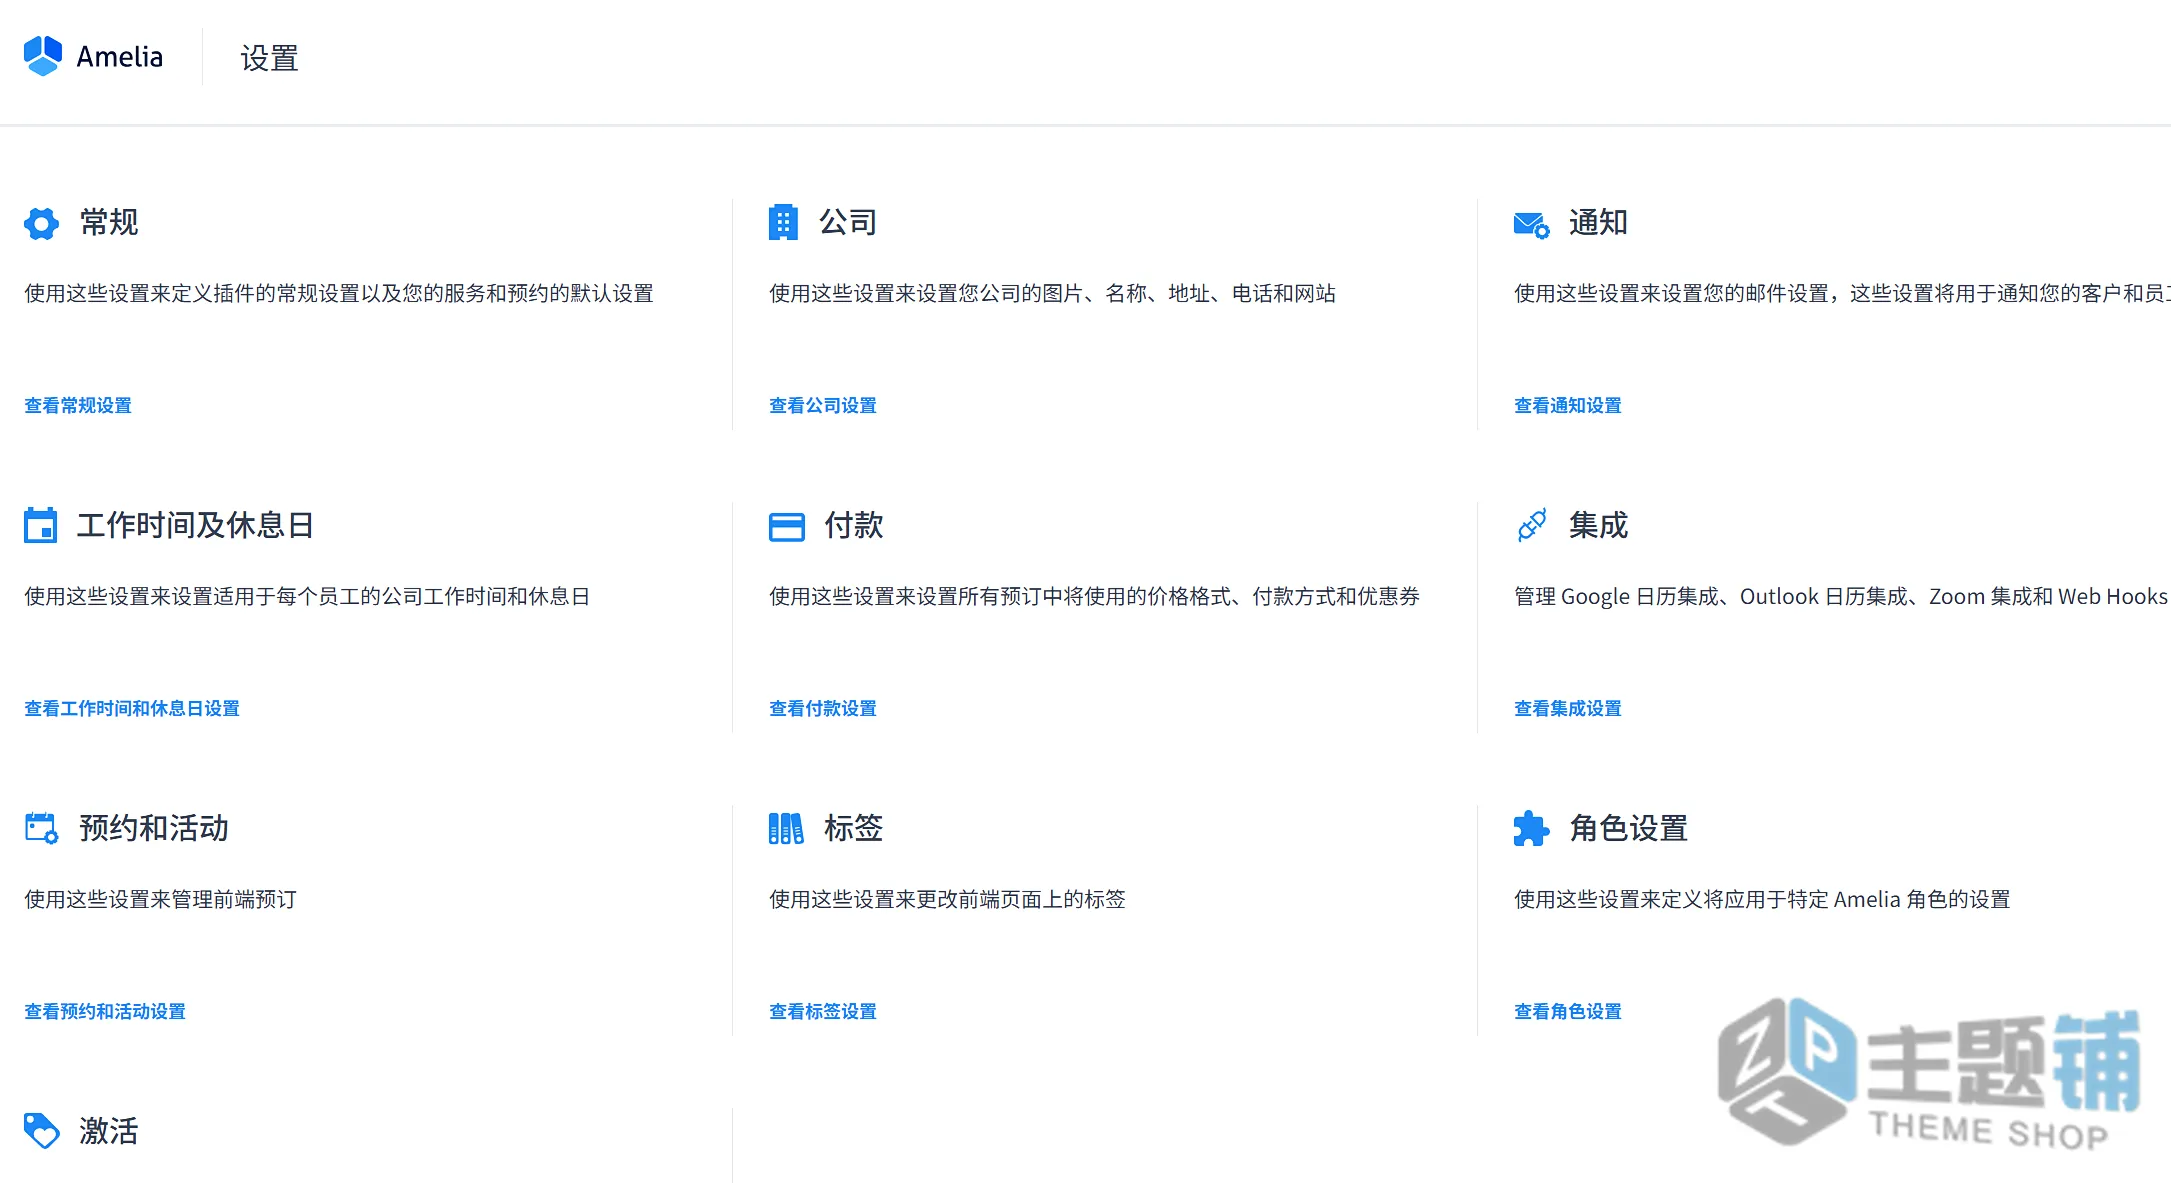Open the 查看标签设置 link
The width and height of the screenshot is (2171, 1183).
click(x=822, y=1011)
